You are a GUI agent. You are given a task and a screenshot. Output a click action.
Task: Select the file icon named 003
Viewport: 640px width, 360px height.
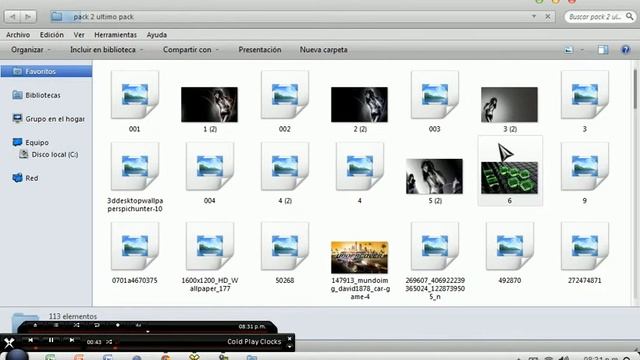pyautogui.click(x=435, y=96)
